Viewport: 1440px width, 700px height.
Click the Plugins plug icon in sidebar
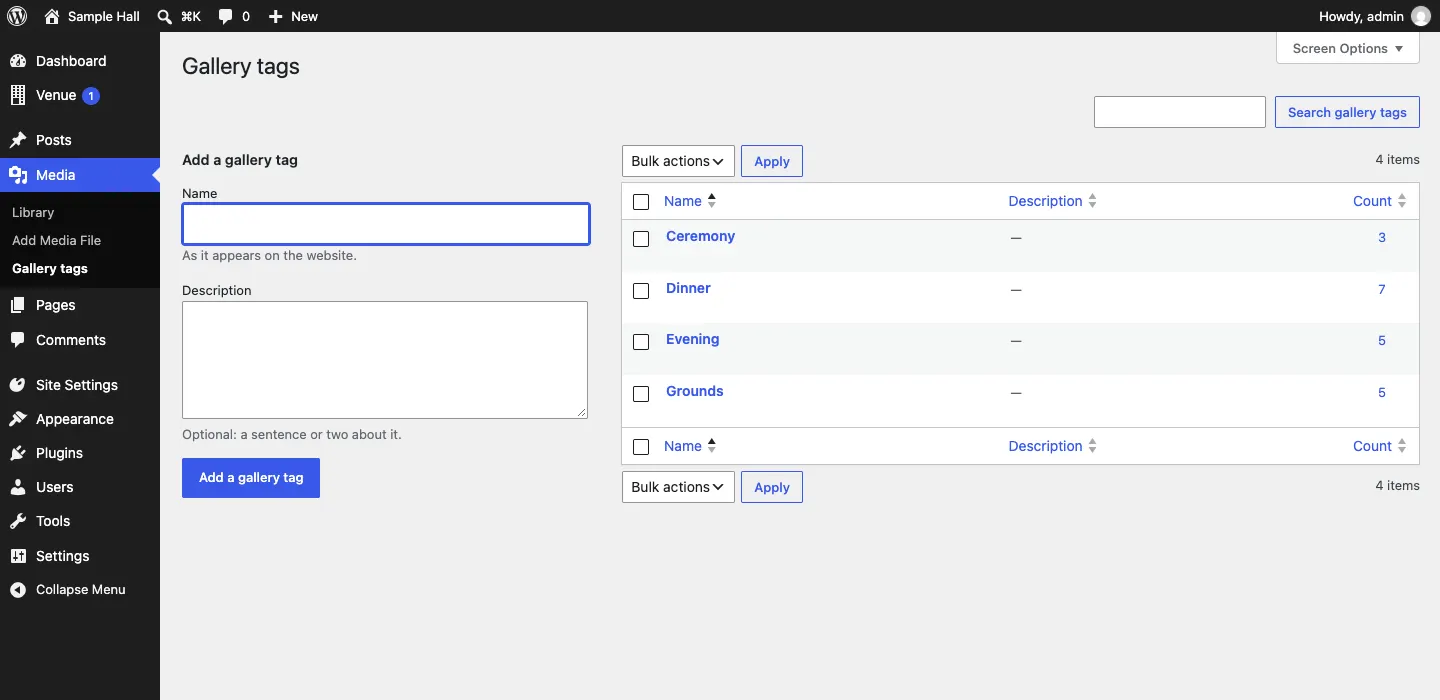click(18, 453)
